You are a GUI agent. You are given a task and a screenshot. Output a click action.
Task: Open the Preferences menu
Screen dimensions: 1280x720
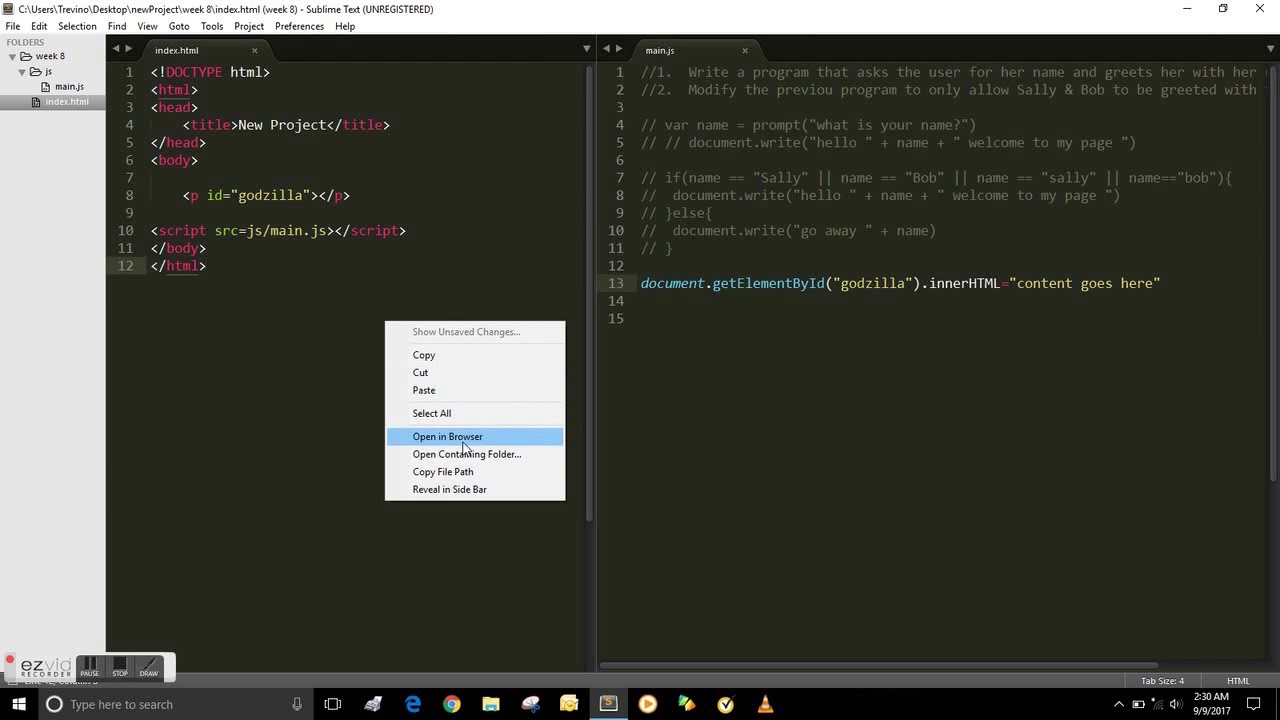(x=300, y=26)
